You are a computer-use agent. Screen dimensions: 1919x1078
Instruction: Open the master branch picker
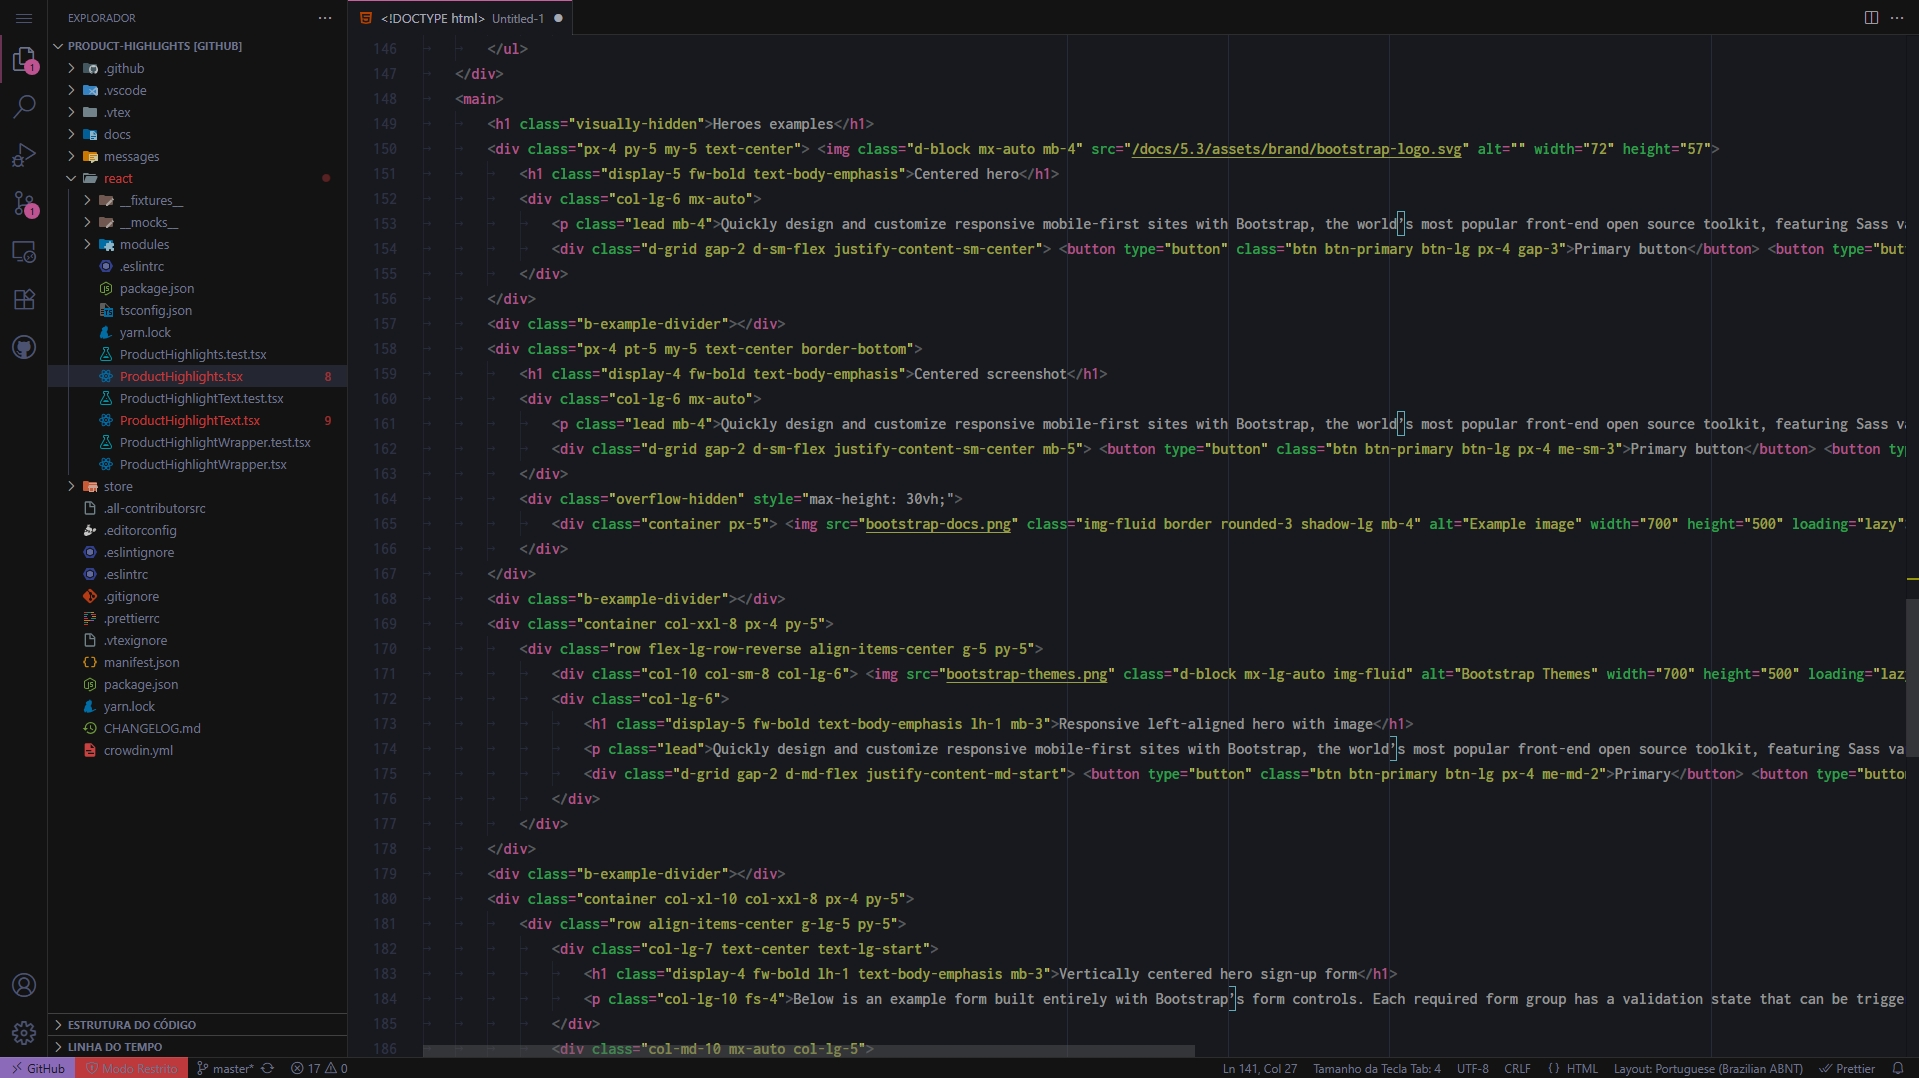225,1068
